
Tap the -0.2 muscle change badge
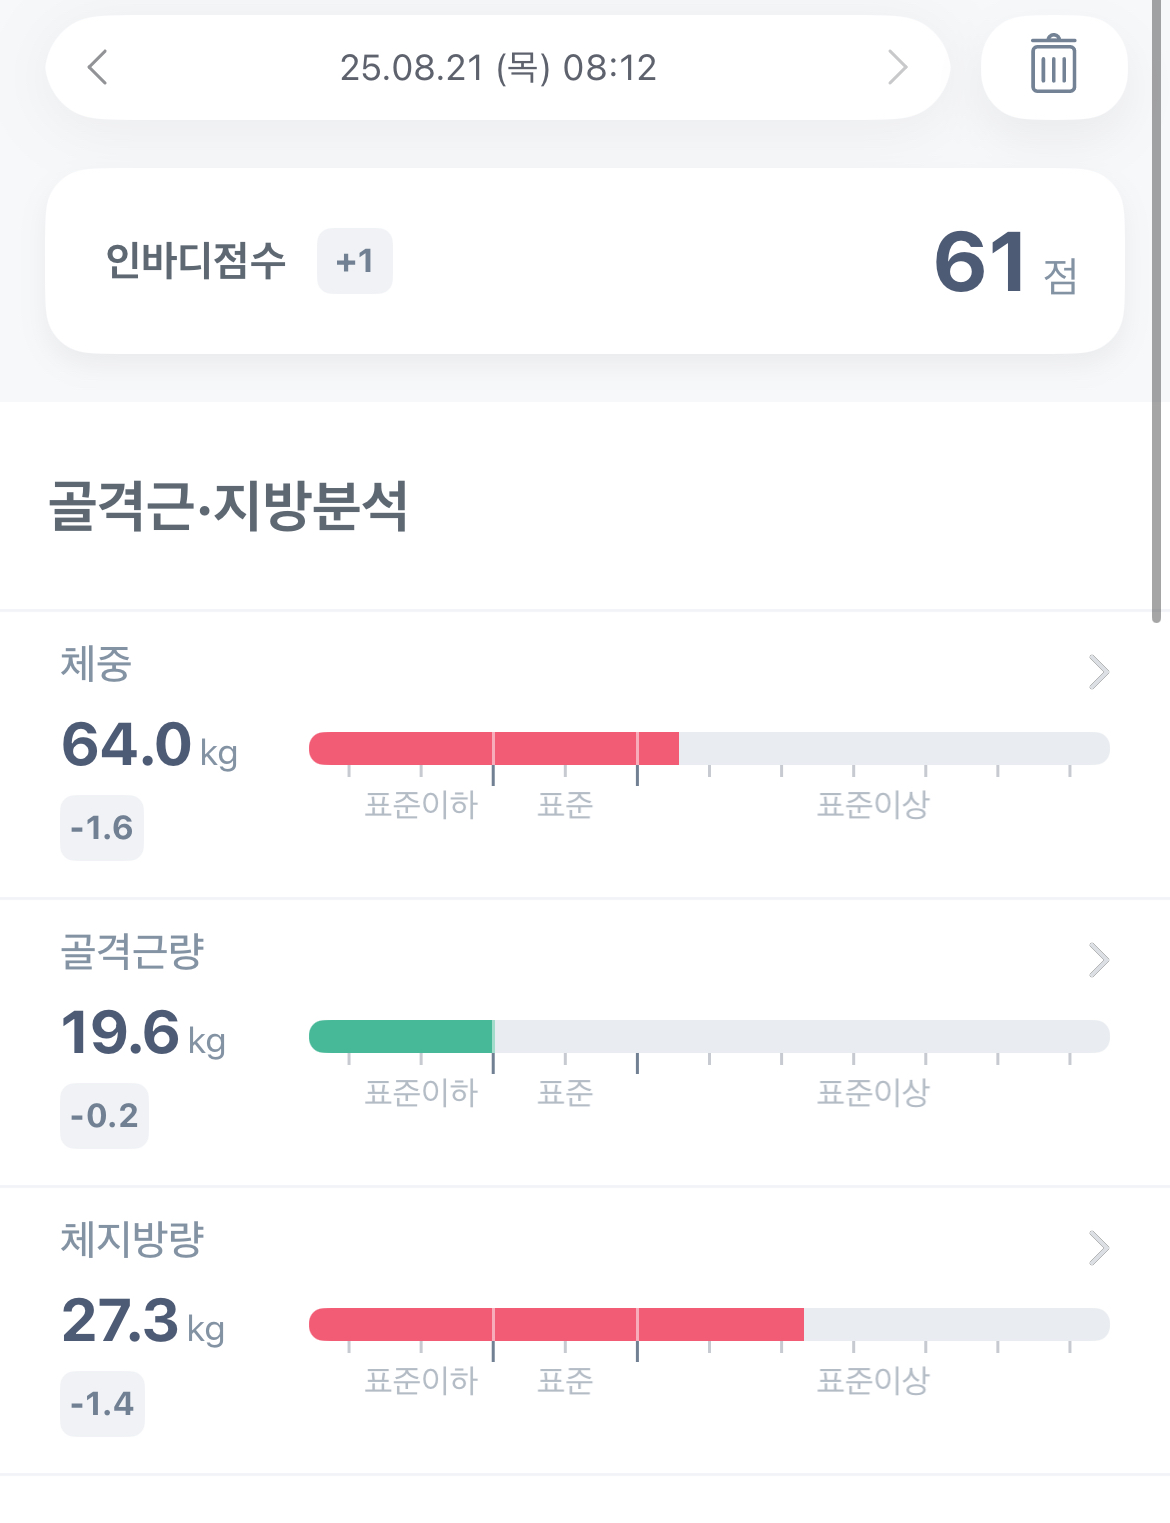[x=104, y=1116]
